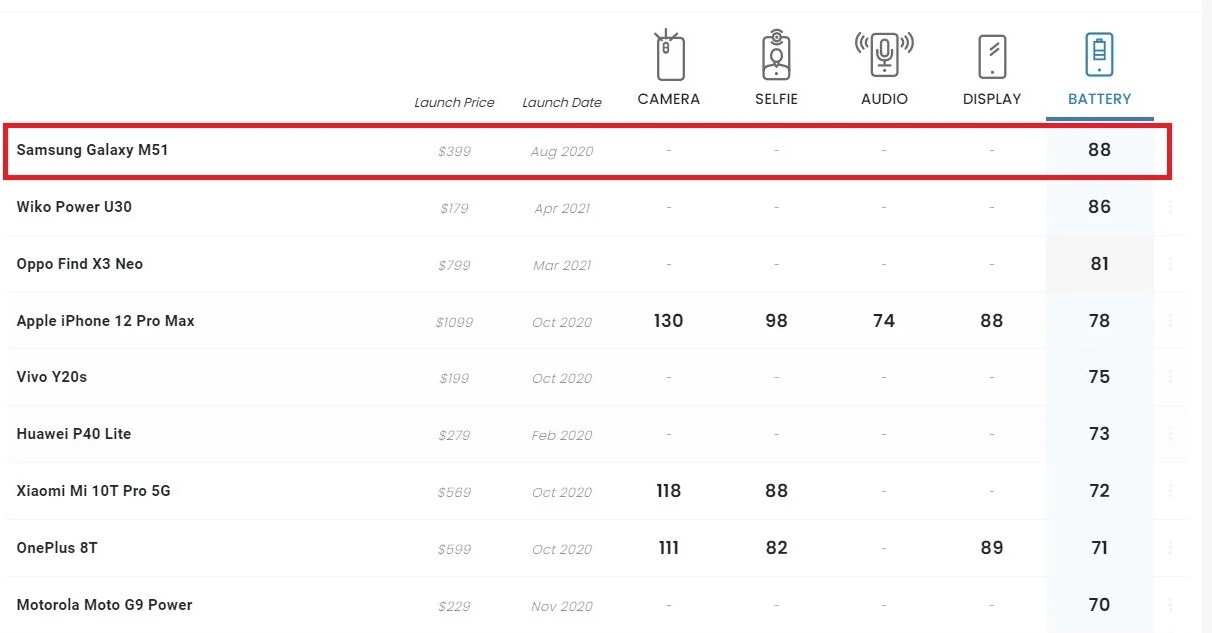Viewport: 1212px width, 633px height.
Task: Switch to the BATTERY ranking tab
Action: (1099, 99)
